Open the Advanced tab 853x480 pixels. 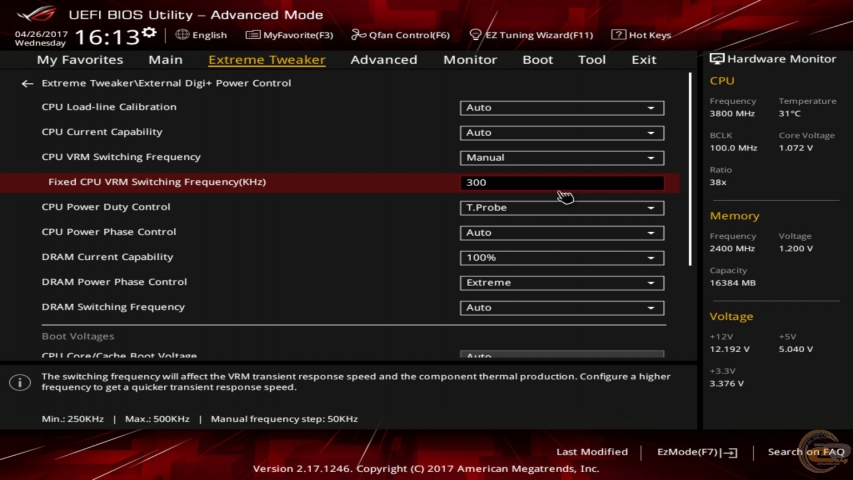384,59
